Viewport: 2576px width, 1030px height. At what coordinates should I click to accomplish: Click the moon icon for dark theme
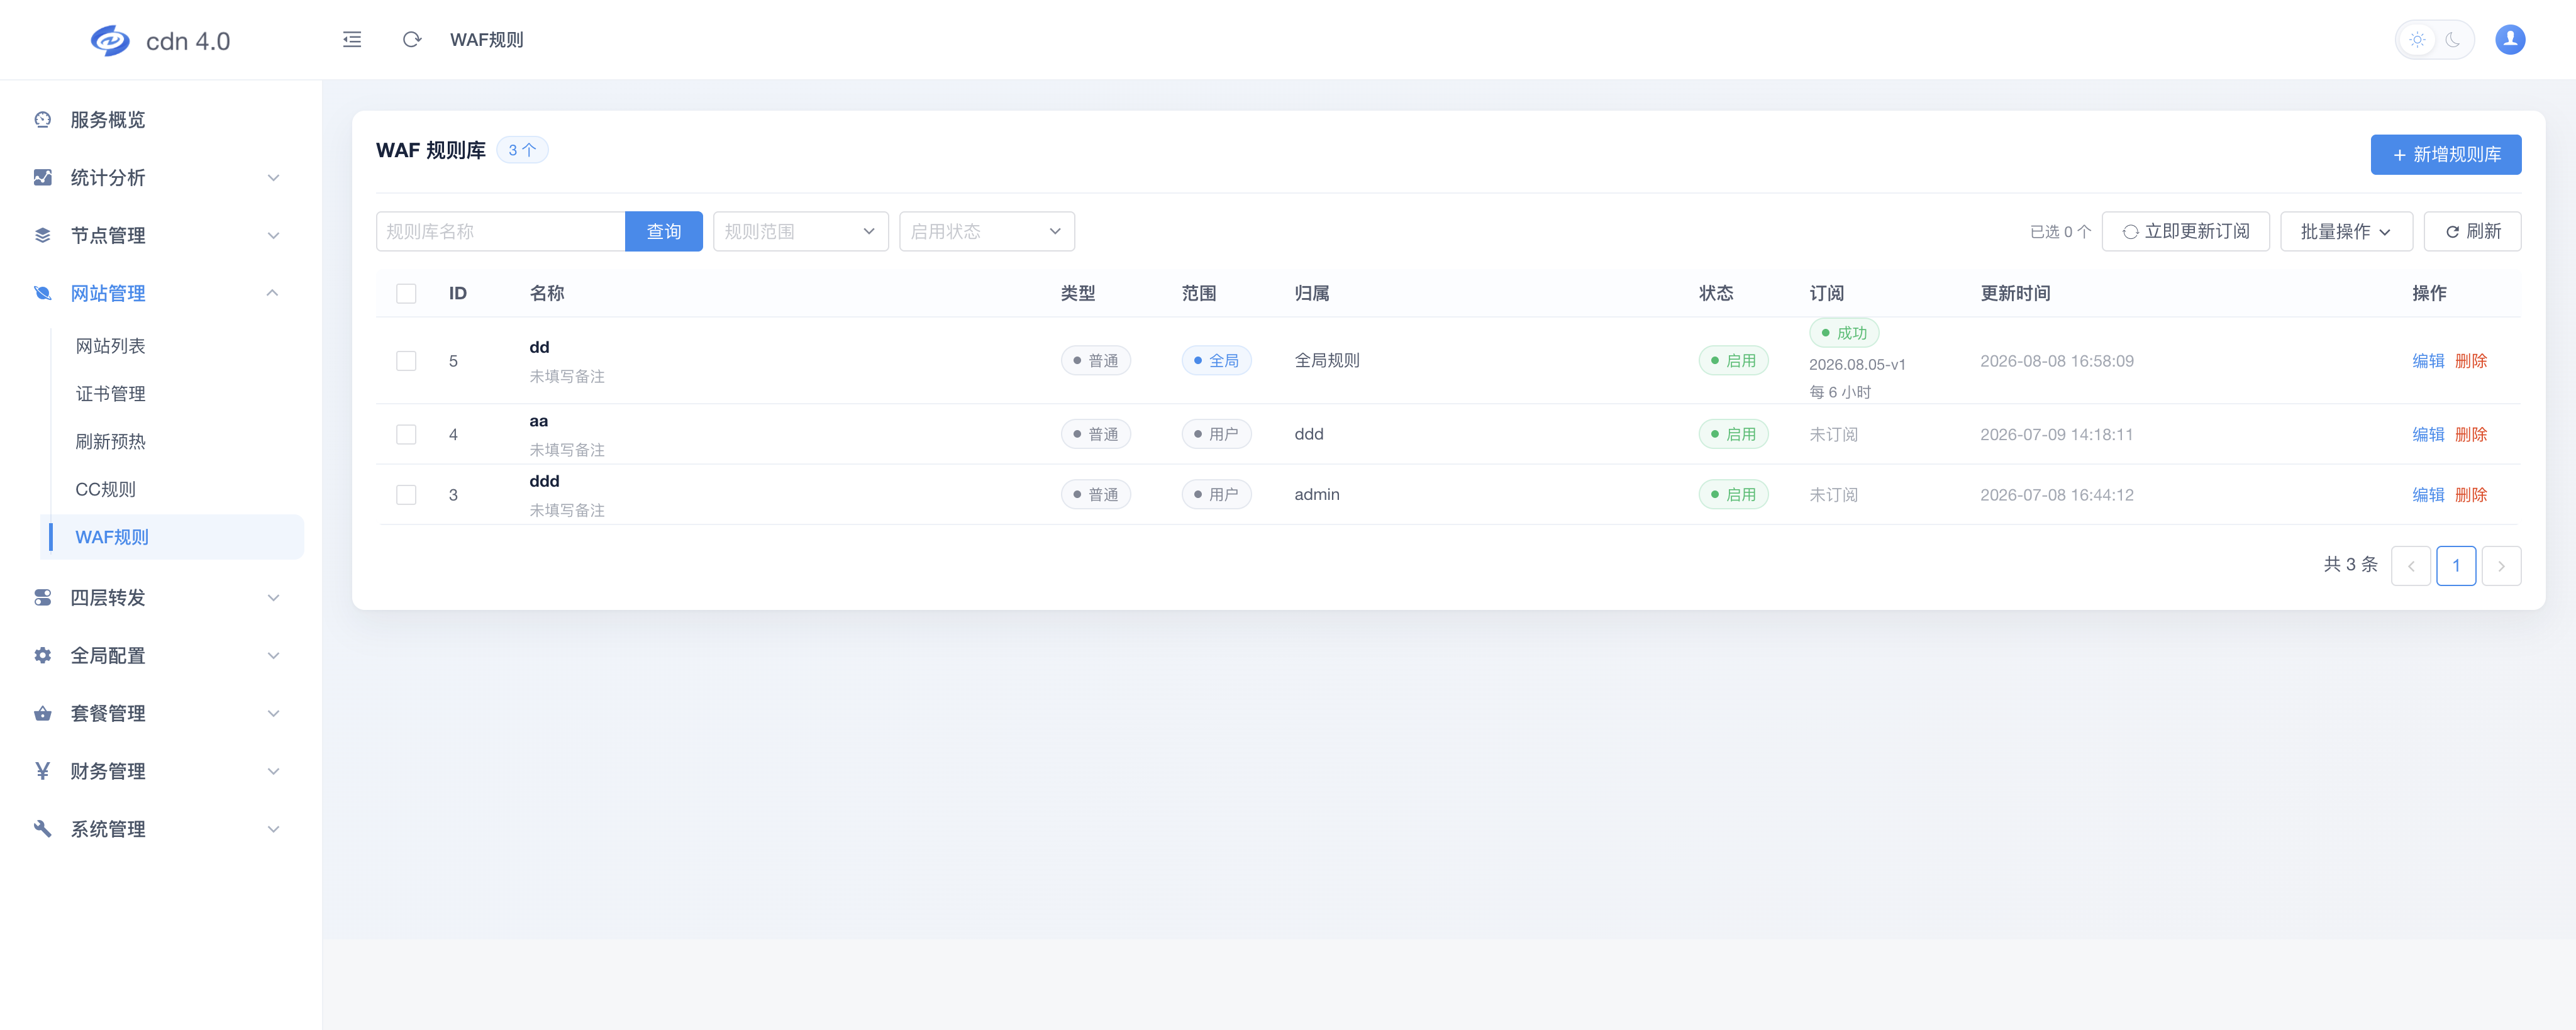[2453, 40]
